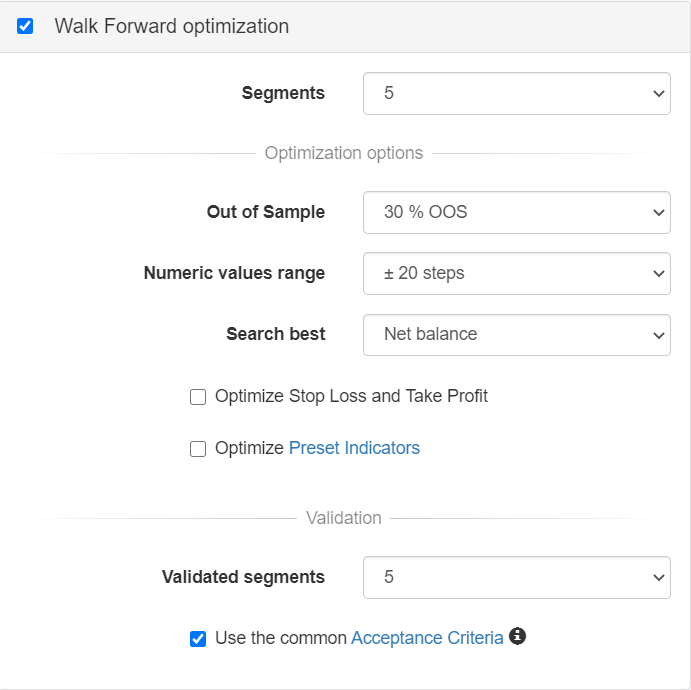Click the Numeric values range label

pos(234,273)
